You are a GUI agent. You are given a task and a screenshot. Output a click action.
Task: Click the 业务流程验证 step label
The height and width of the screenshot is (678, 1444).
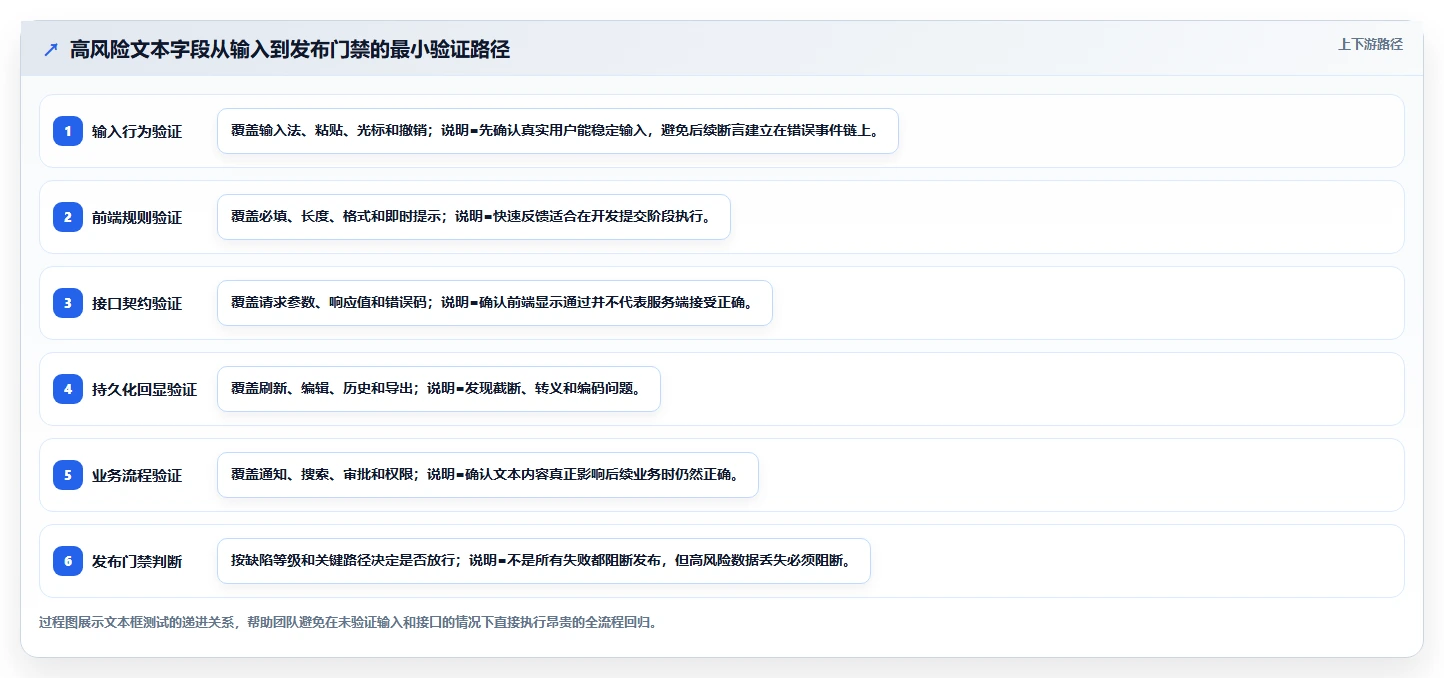tap(137, 475)
